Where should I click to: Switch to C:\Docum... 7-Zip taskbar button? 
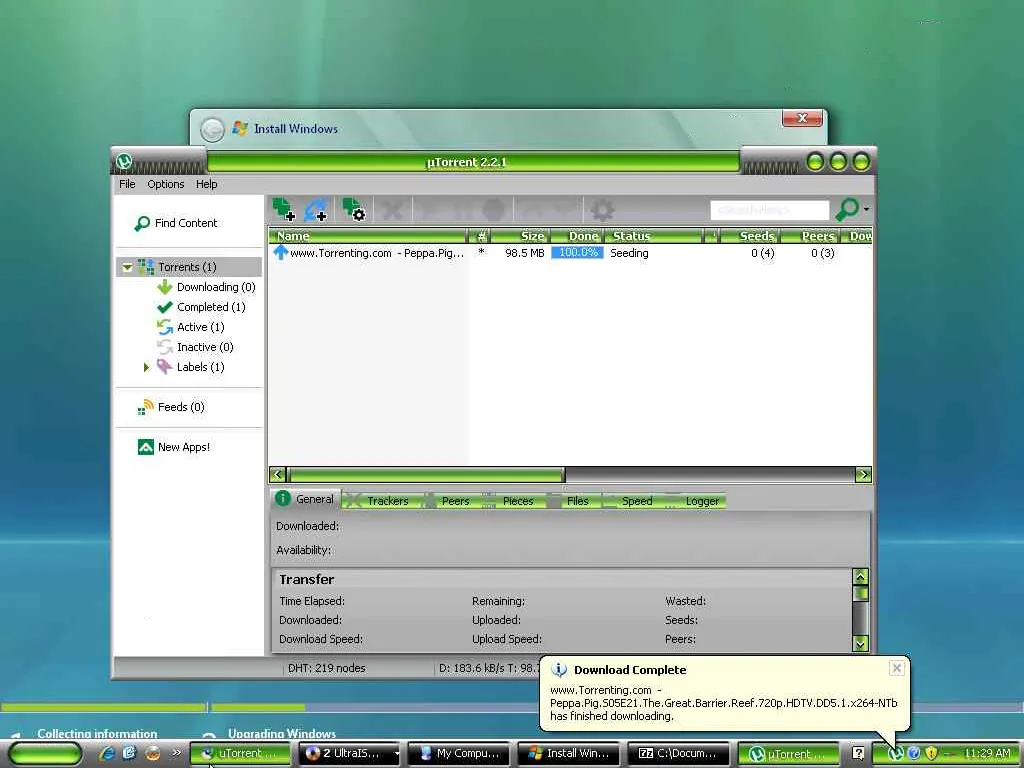coord(679,754)
